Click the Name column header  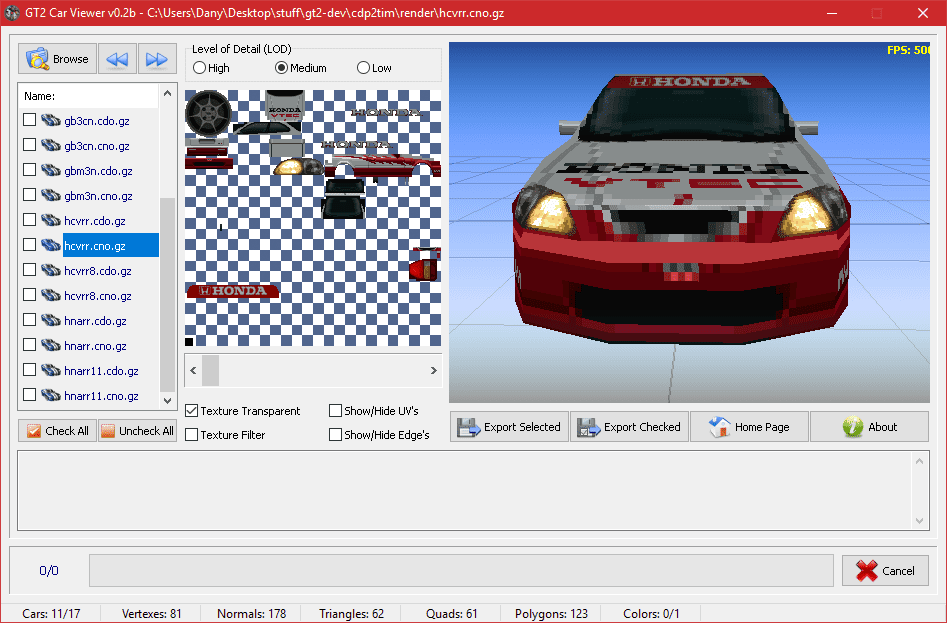click(89, 95)
